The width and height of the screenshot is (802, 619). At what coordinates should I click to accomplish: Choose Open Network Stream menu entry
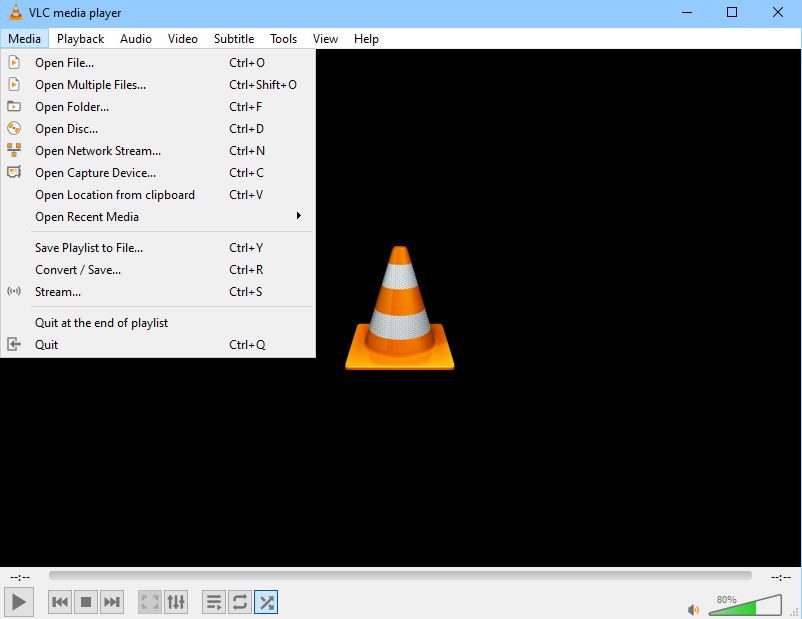point(97,151)
